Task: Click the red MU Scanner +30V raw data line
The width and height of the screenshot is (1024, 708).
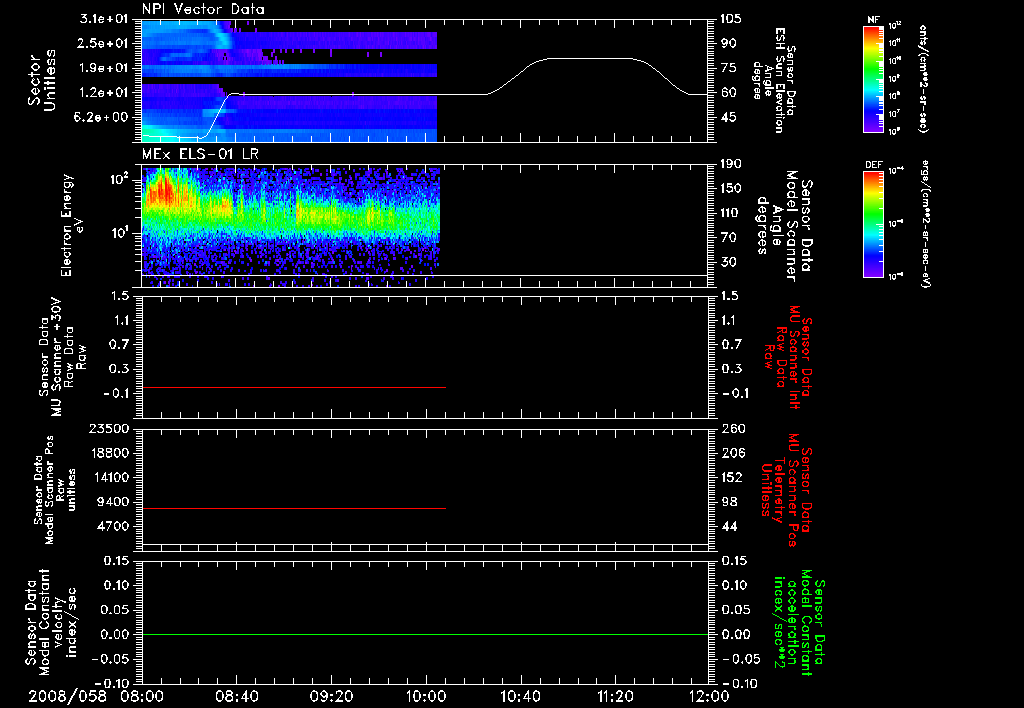Action: tap(294, 387)
